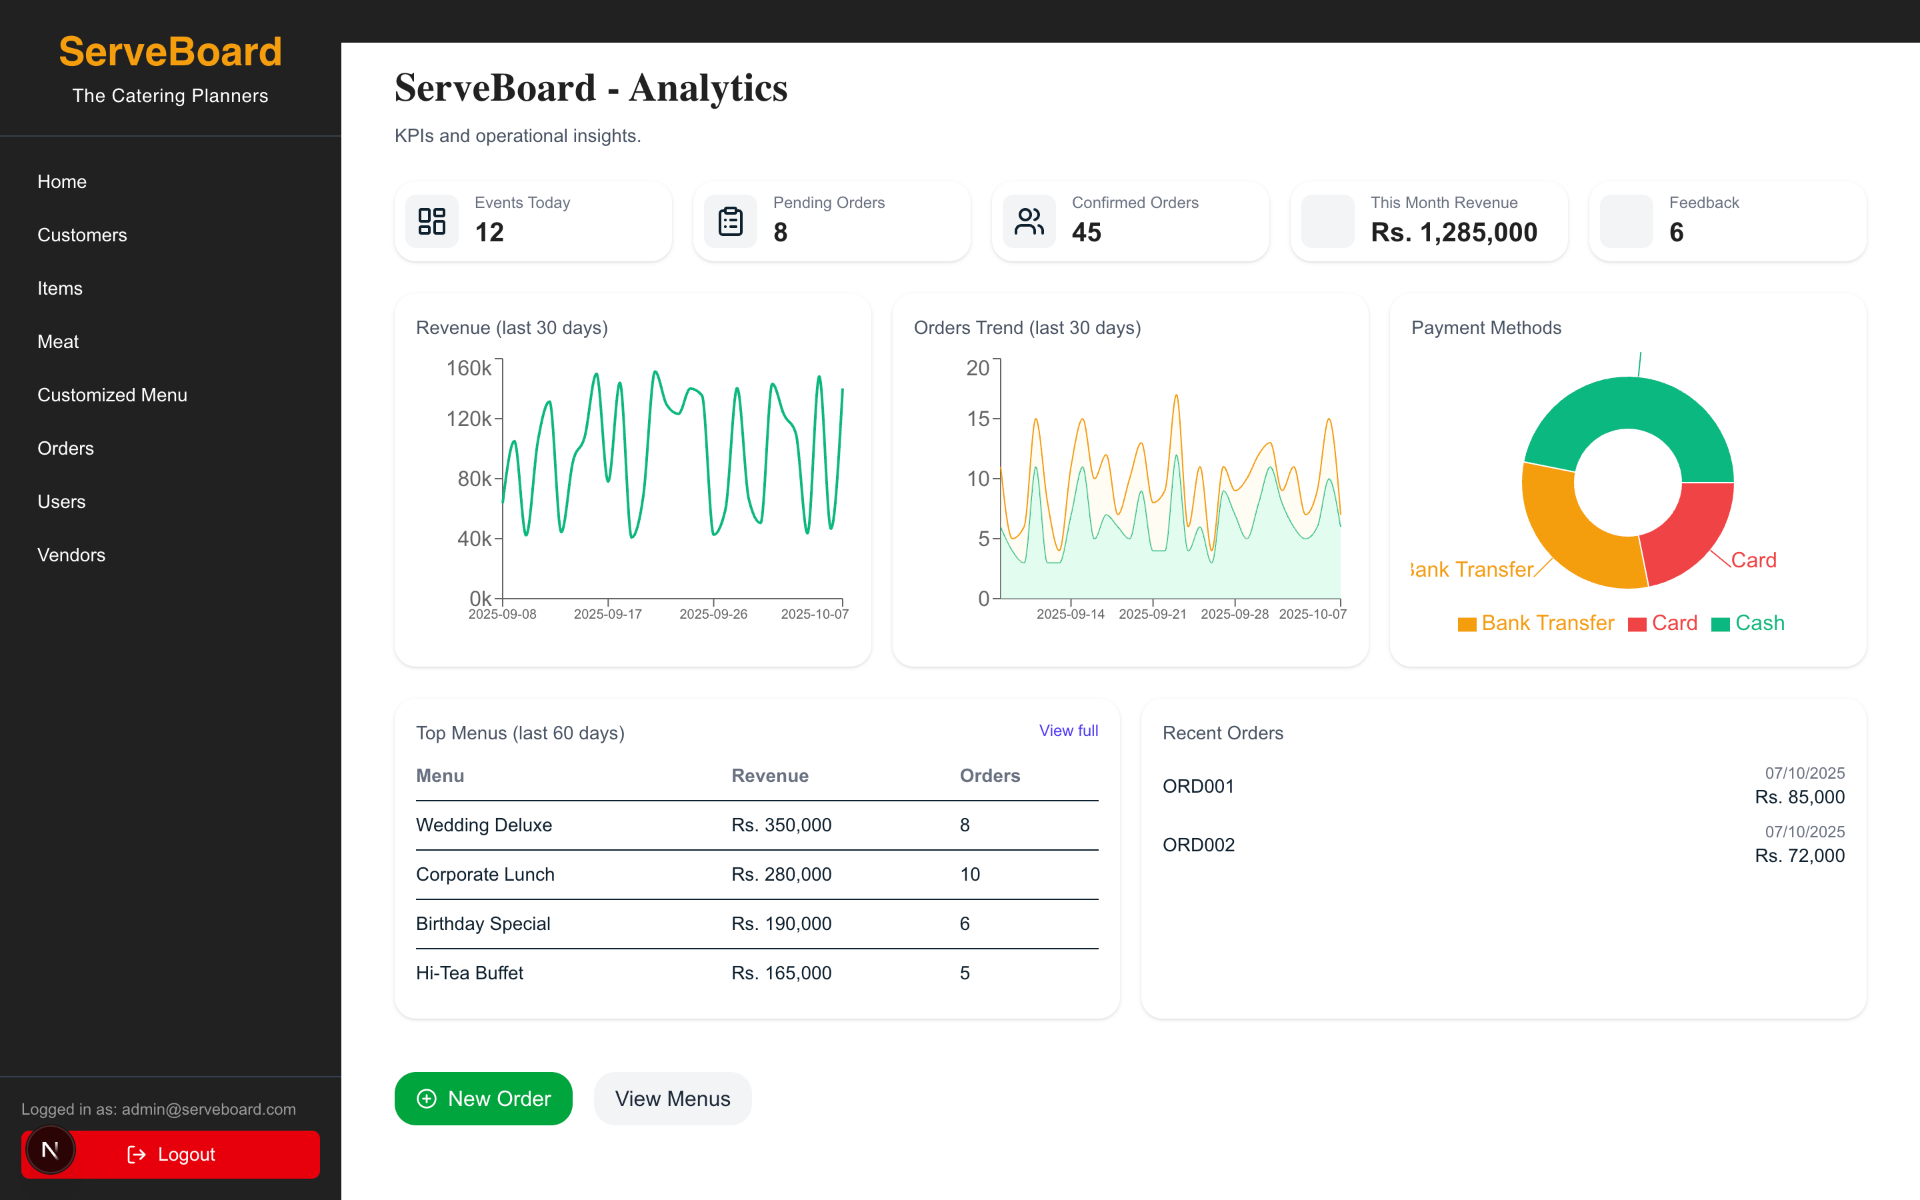Click the This Month Revenue card icon
This screenshot has height=1200, width=1920.
click(x=1327, y=221)
